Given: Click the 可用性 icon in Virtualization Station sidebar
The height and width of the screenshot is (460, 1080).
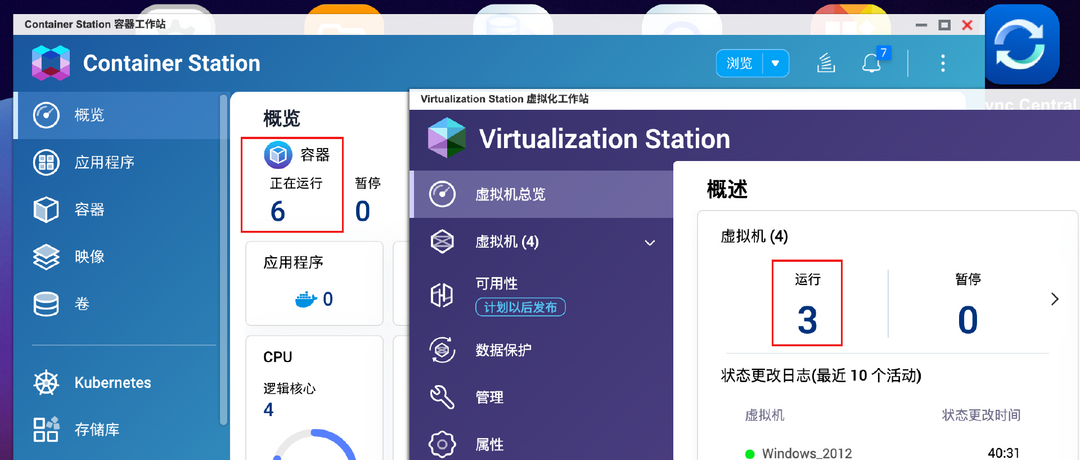Looking at the screenshot, I should (x=442, y=295).
